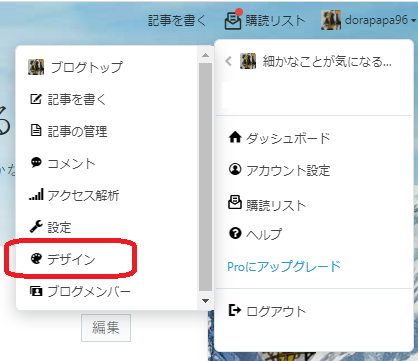
Task: Open ブログトップ menu entry
Action: (87, 67)
